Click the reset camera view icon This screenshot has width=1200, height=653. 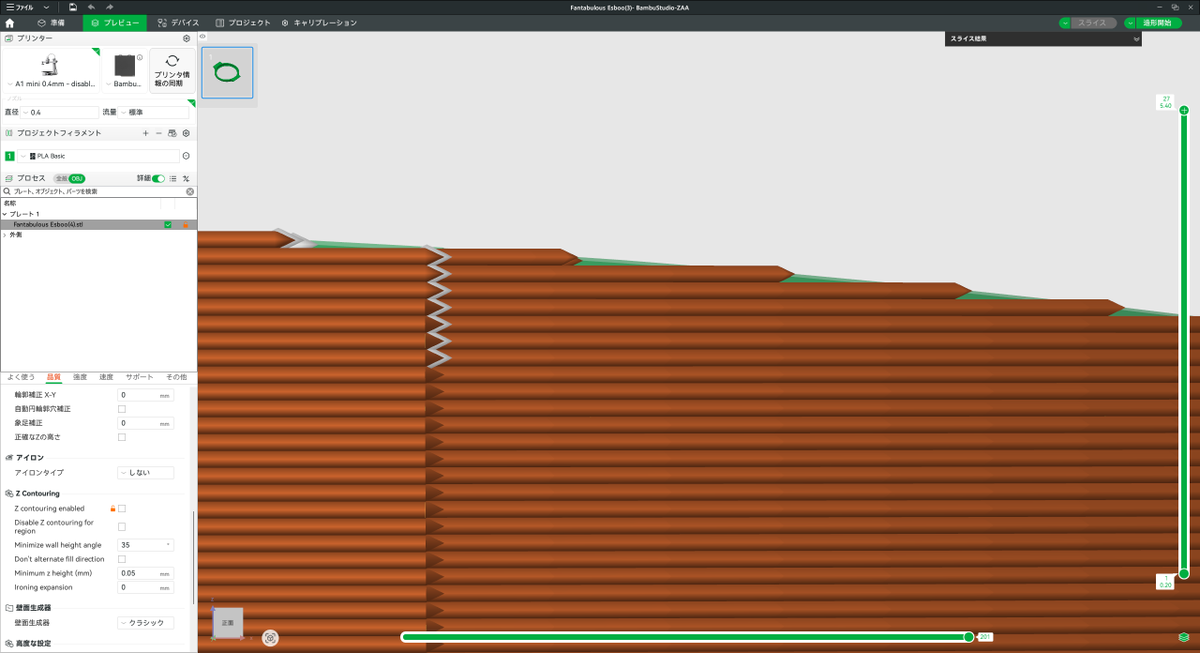pyautogui.click(x=270, y=637)
